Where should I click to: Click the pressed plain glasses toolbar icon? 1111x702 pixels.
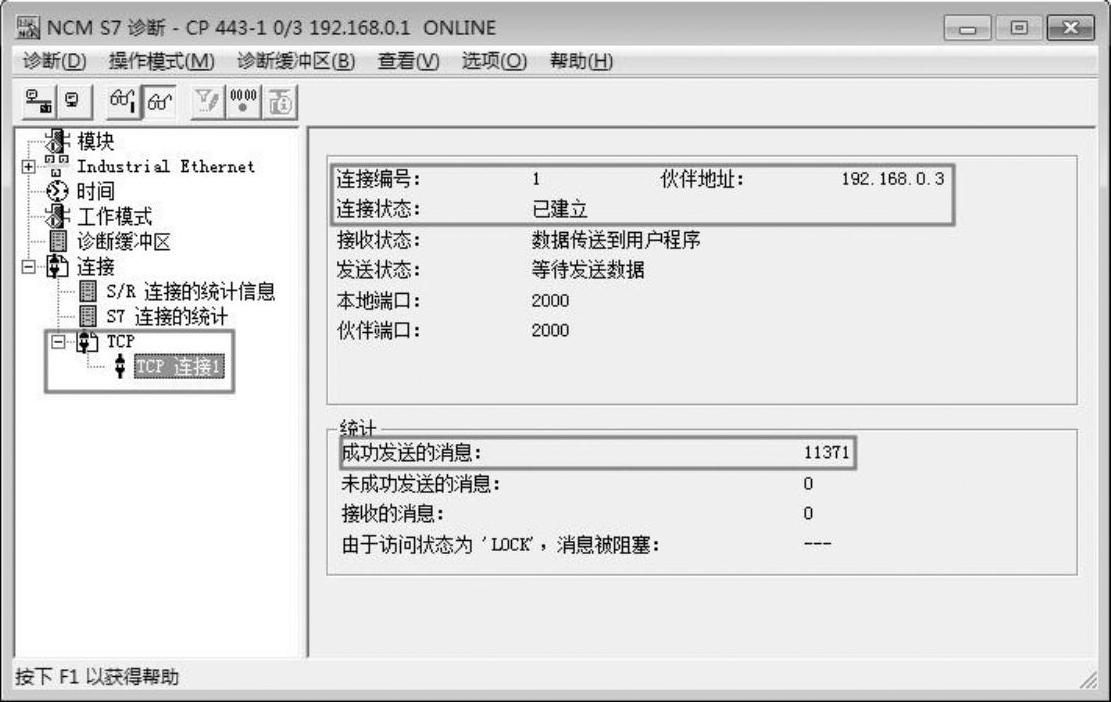click(159, 102)
